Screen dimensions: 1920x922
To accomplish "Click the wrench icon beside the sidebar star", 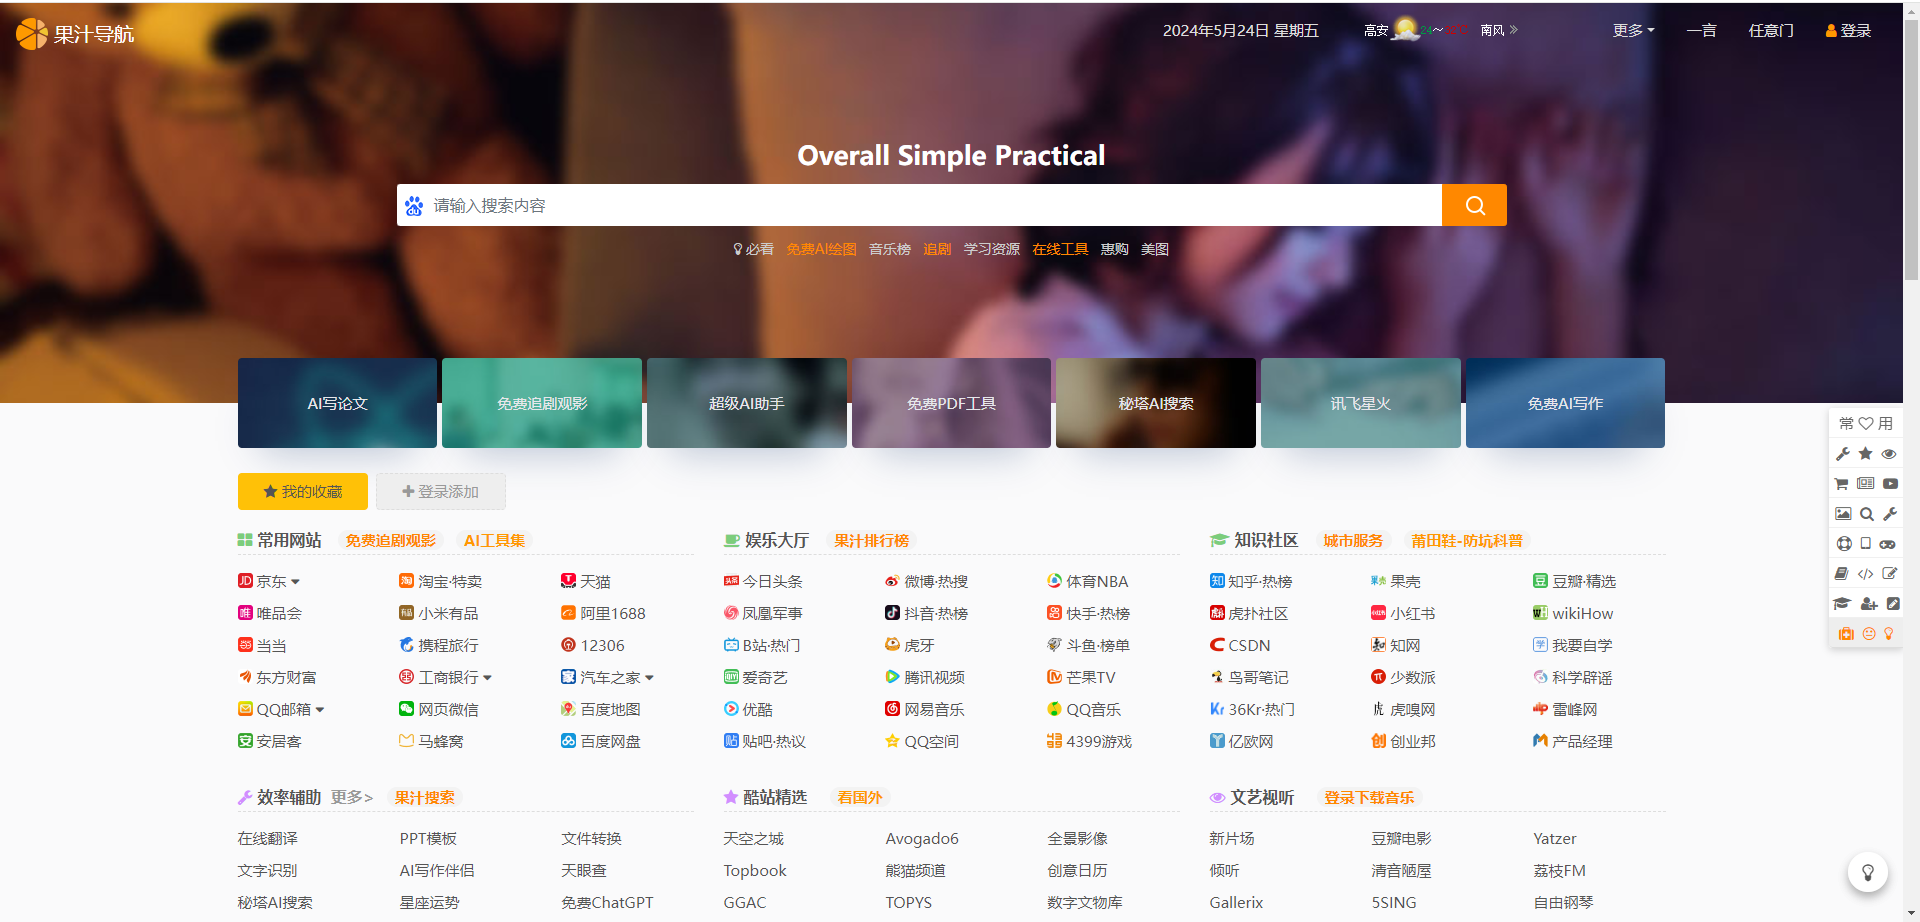I will (x=1843, y=454).
